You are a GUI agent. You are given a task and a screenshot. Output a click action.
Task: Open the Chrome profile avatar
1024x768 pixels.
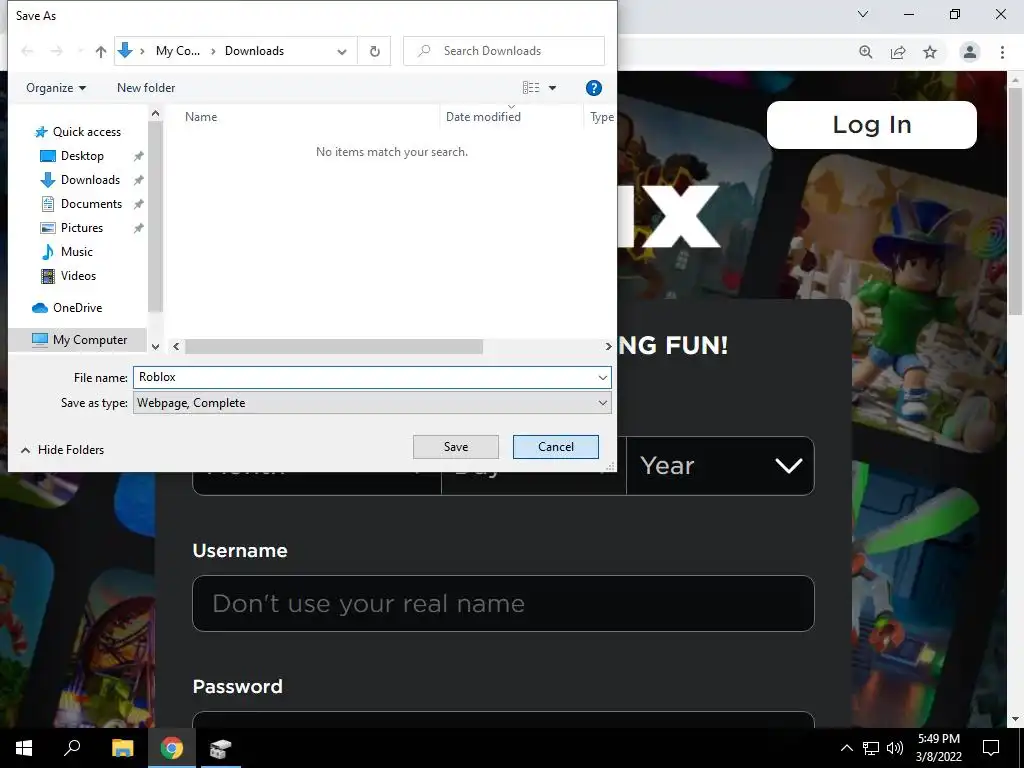(x=969, y=52)
